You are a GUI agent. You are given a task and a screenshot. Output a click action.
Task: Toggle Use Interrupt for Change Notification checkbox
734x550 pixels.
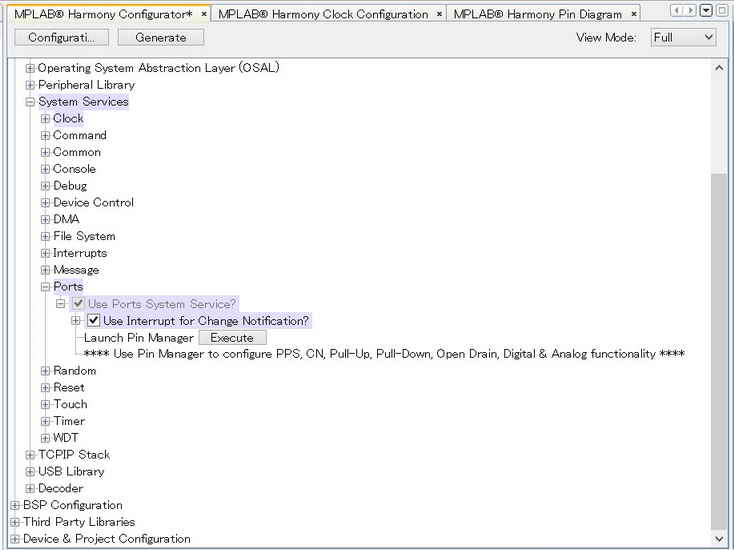[x=94, y=321]
